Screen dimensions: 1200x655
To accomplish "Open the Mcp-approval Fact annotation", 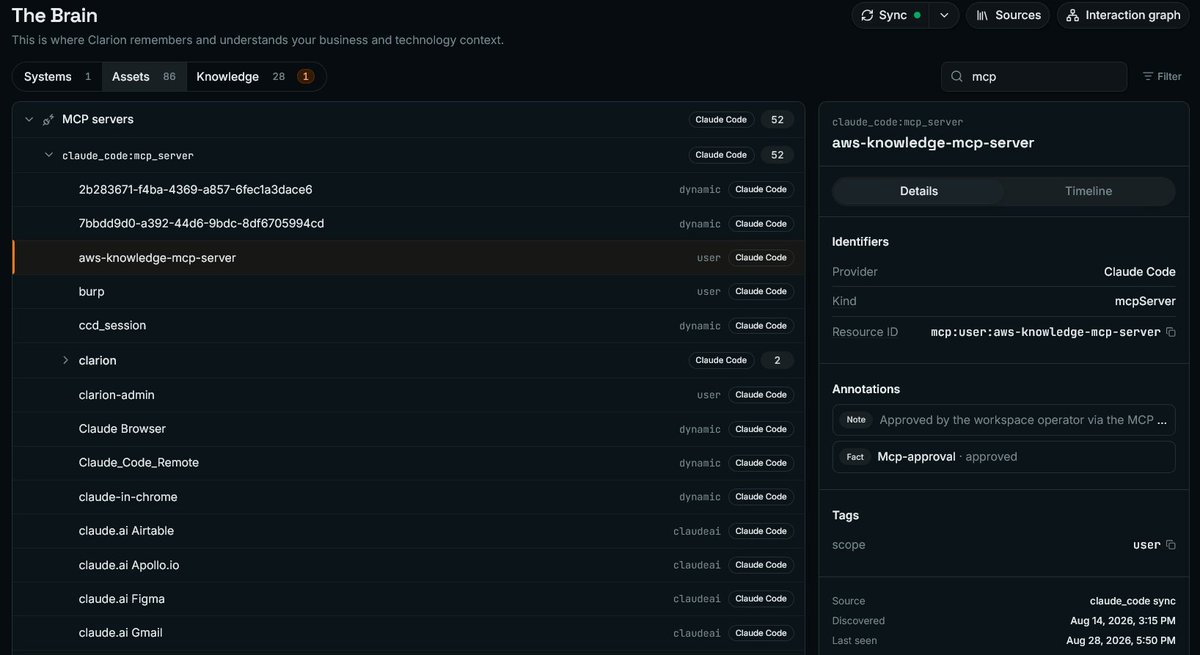I will point(1003,457).
